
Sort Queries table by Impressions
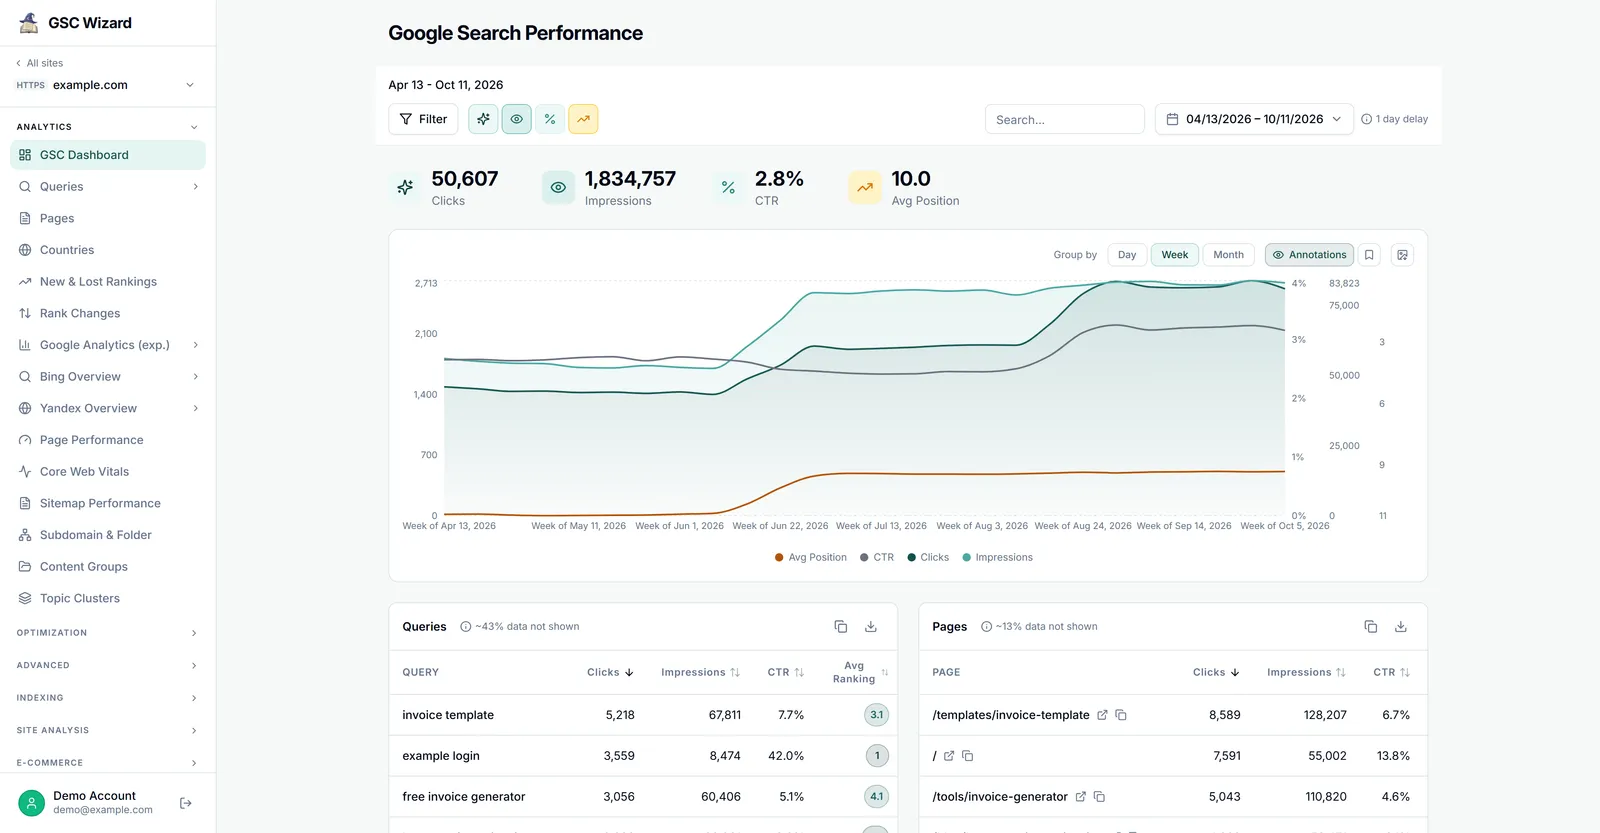coord(700,673)
